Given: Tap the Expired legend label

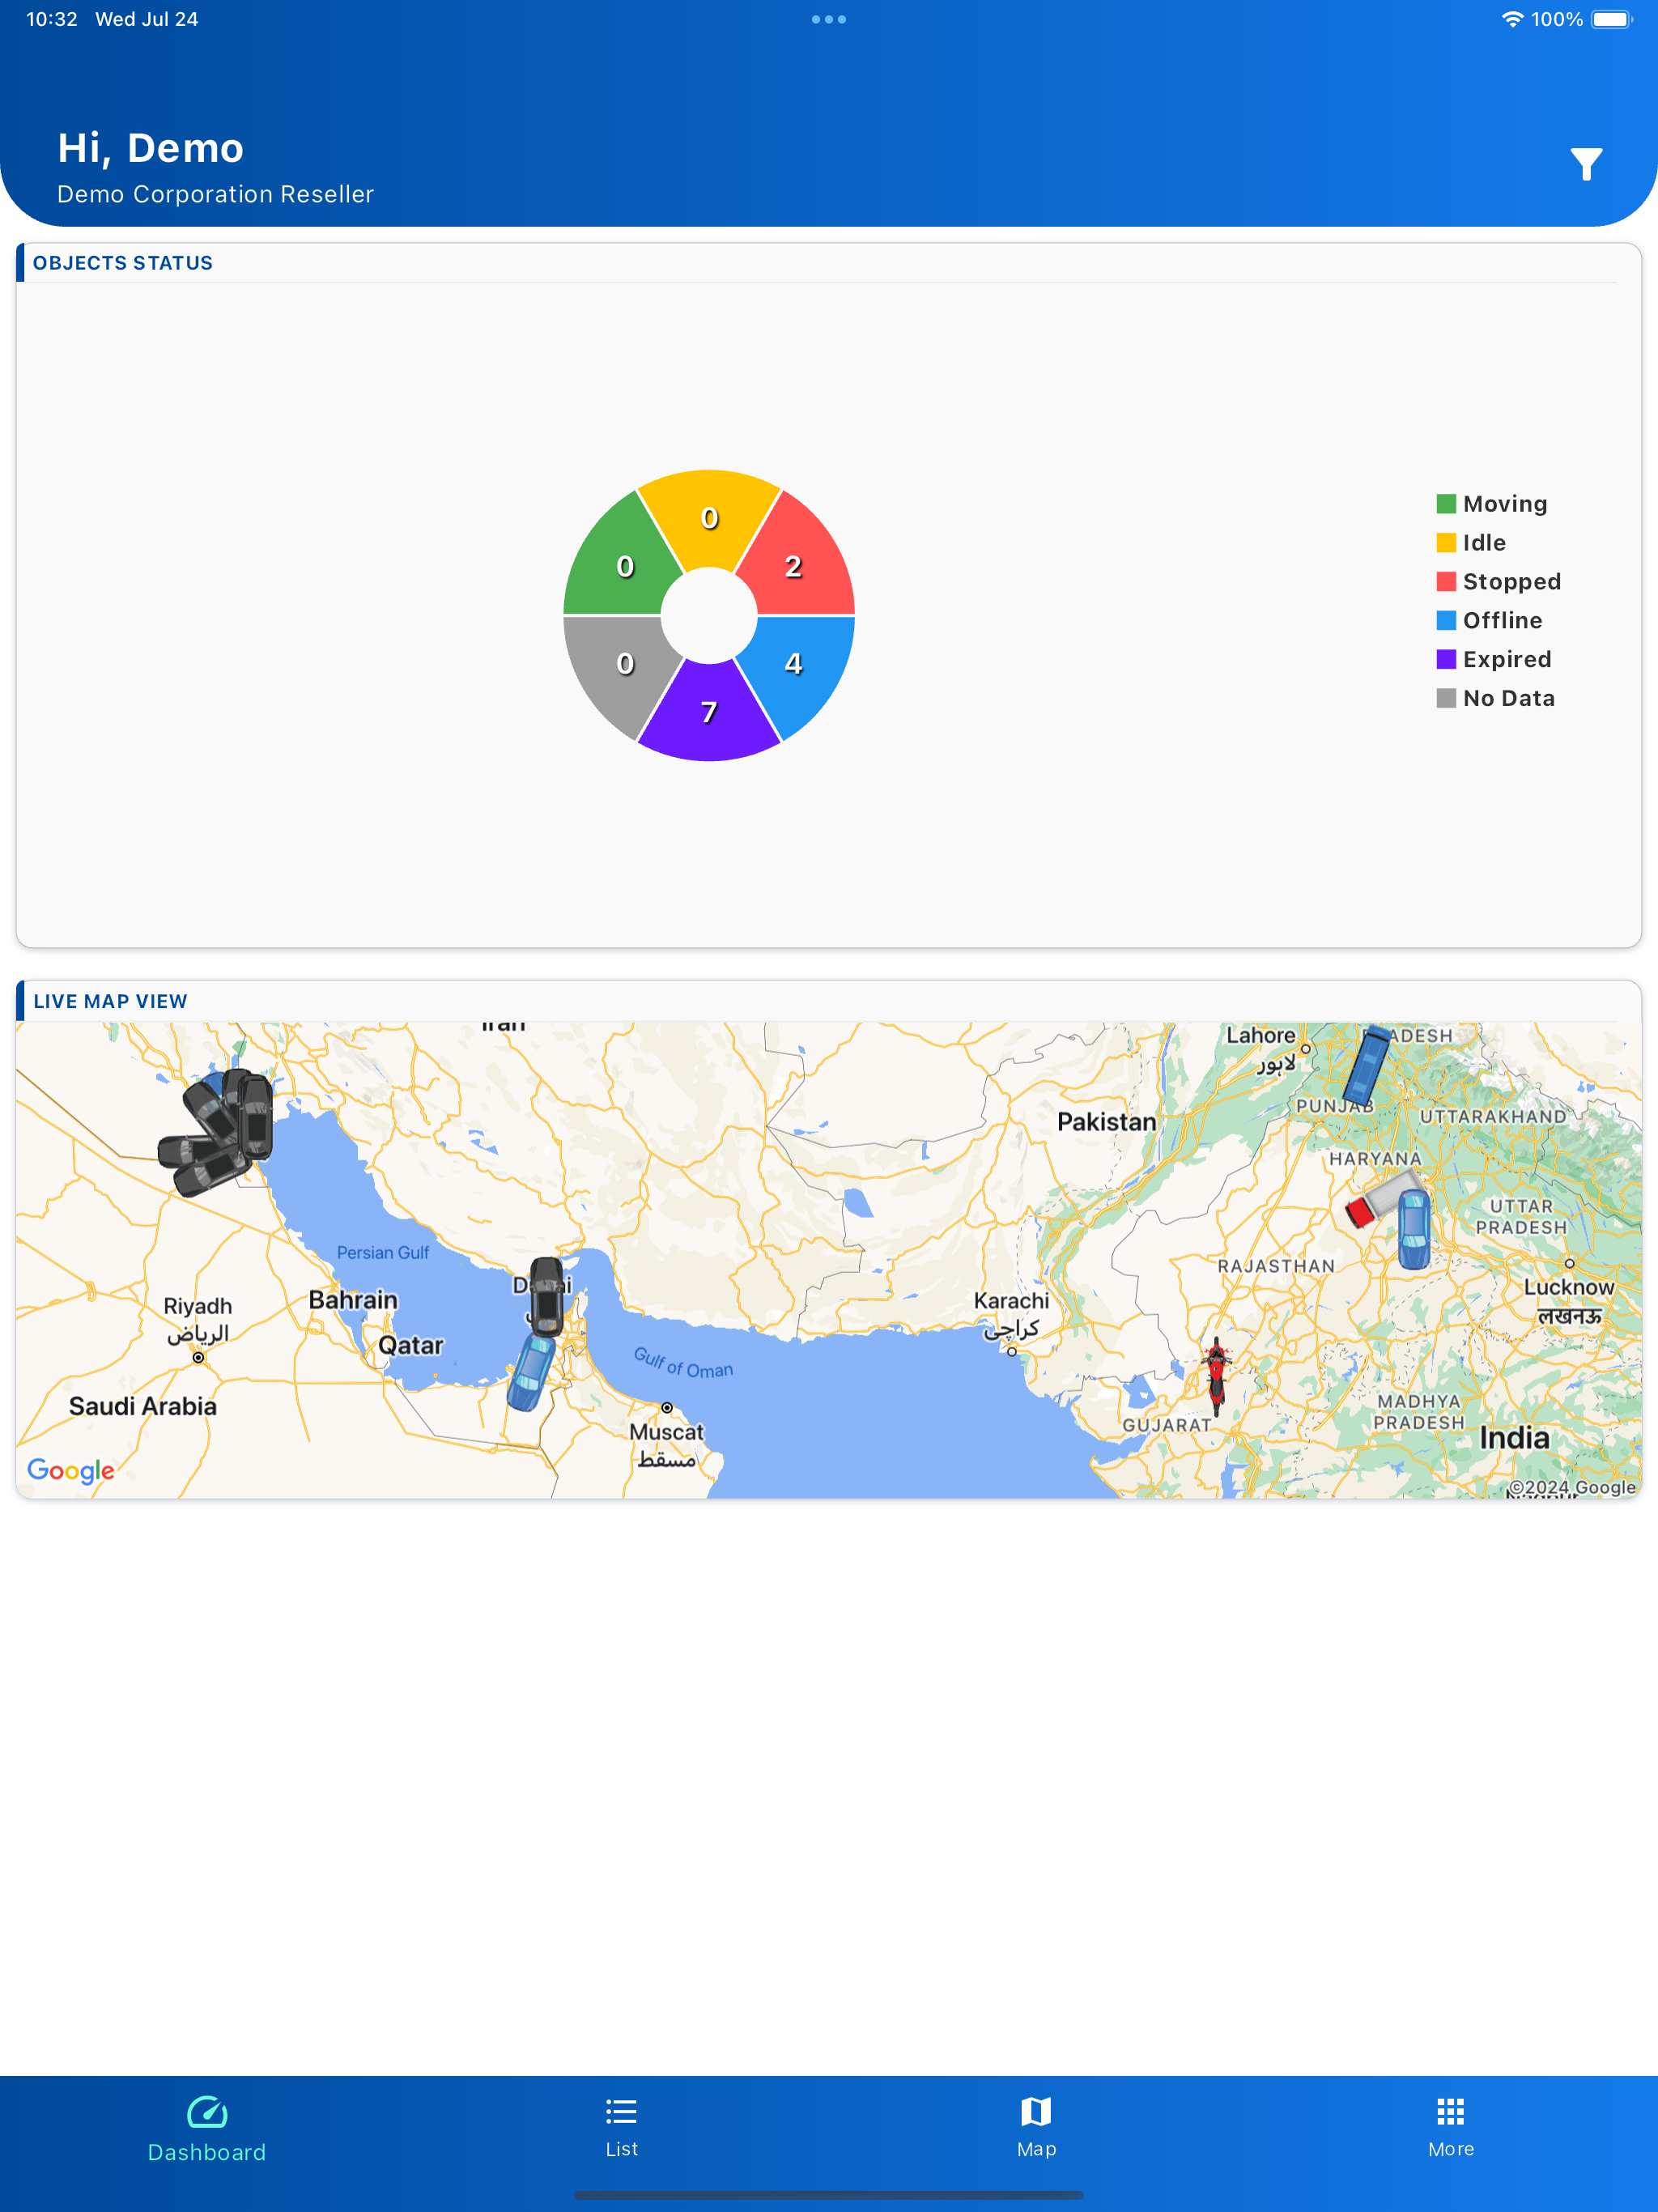Looking at the screenshot, I should (x=1507, y=660).
